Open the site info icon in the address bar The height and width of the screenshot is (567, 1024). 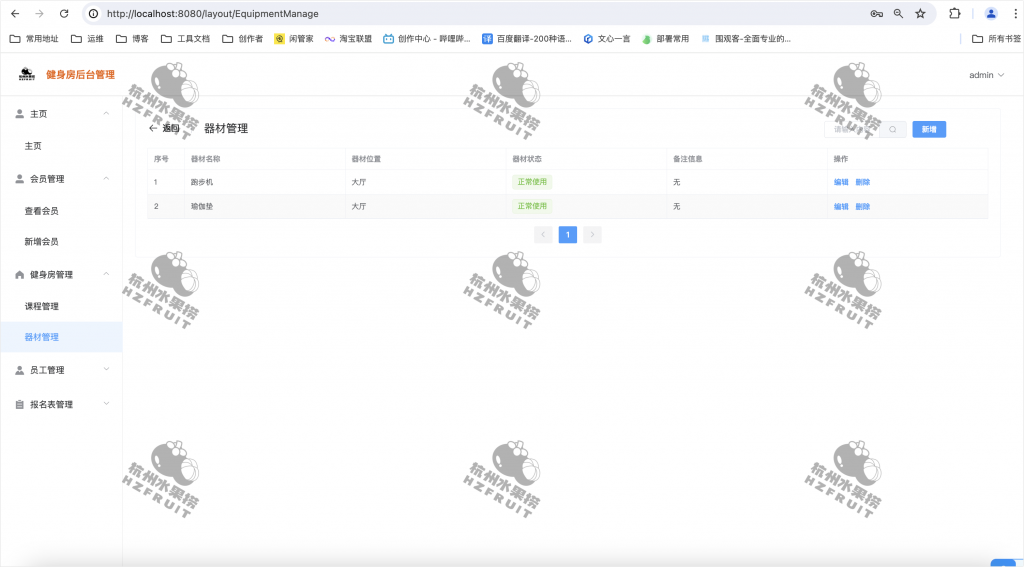tap(93, 14)
